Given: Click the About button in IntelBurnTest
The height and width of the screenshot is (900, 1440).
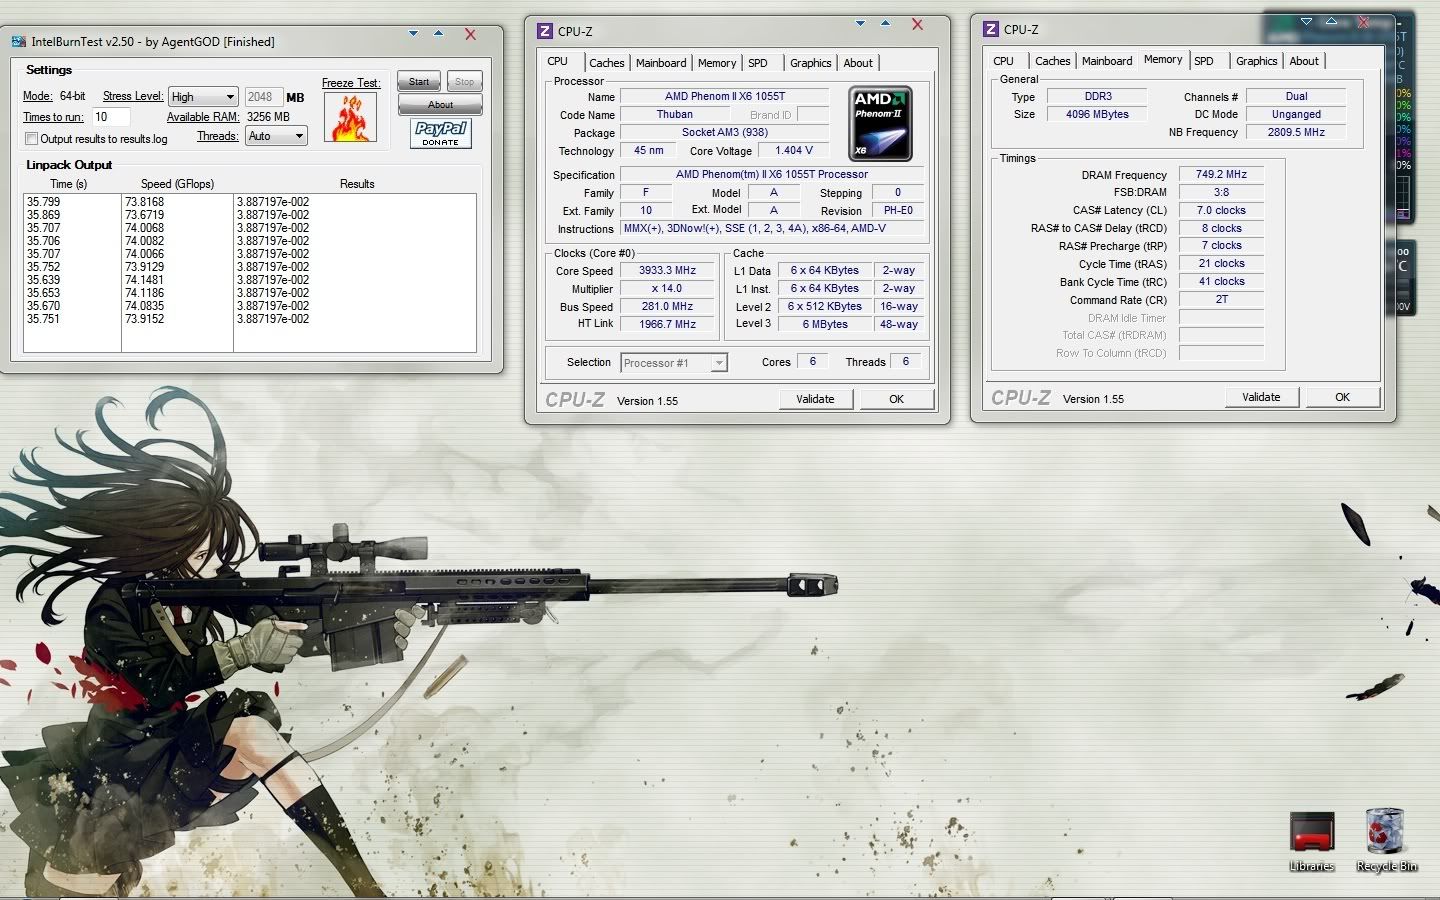Looking at the screenshot, I should tap(440, 104).
